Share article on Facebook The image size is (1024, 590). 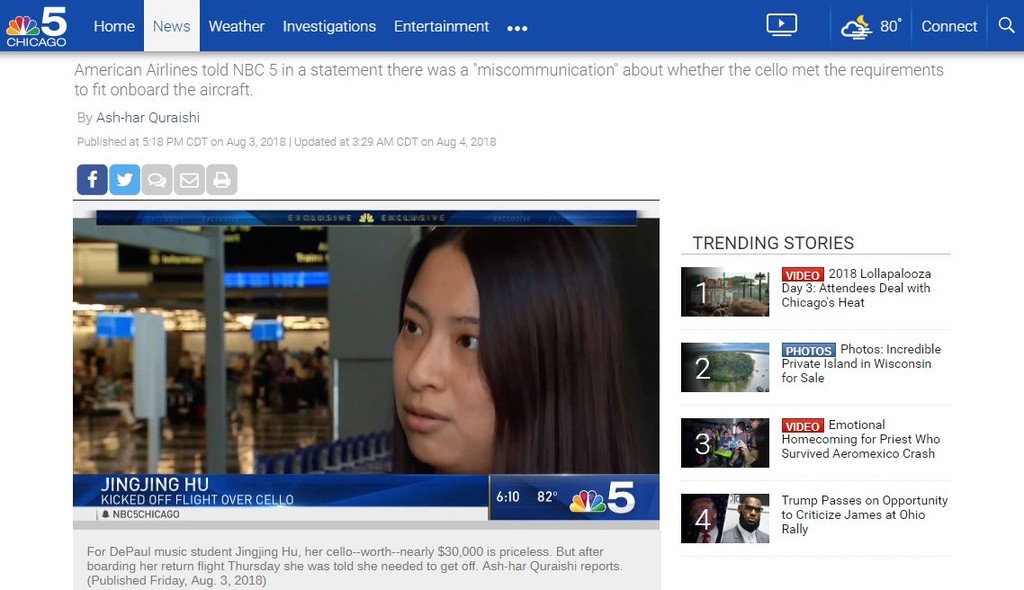(92, 180)
